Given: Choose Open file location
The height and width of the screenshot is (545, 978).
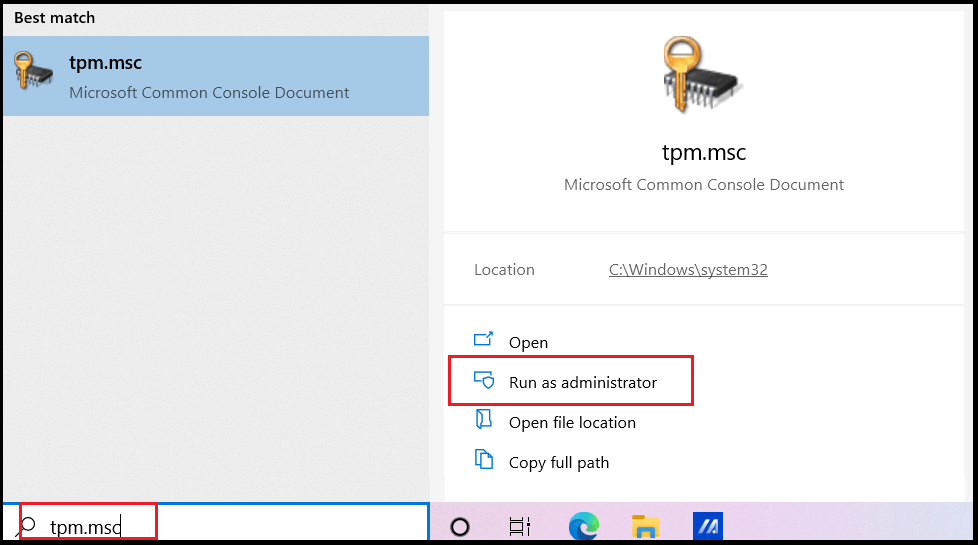Looking at the screenshot, I should point(572,422).
